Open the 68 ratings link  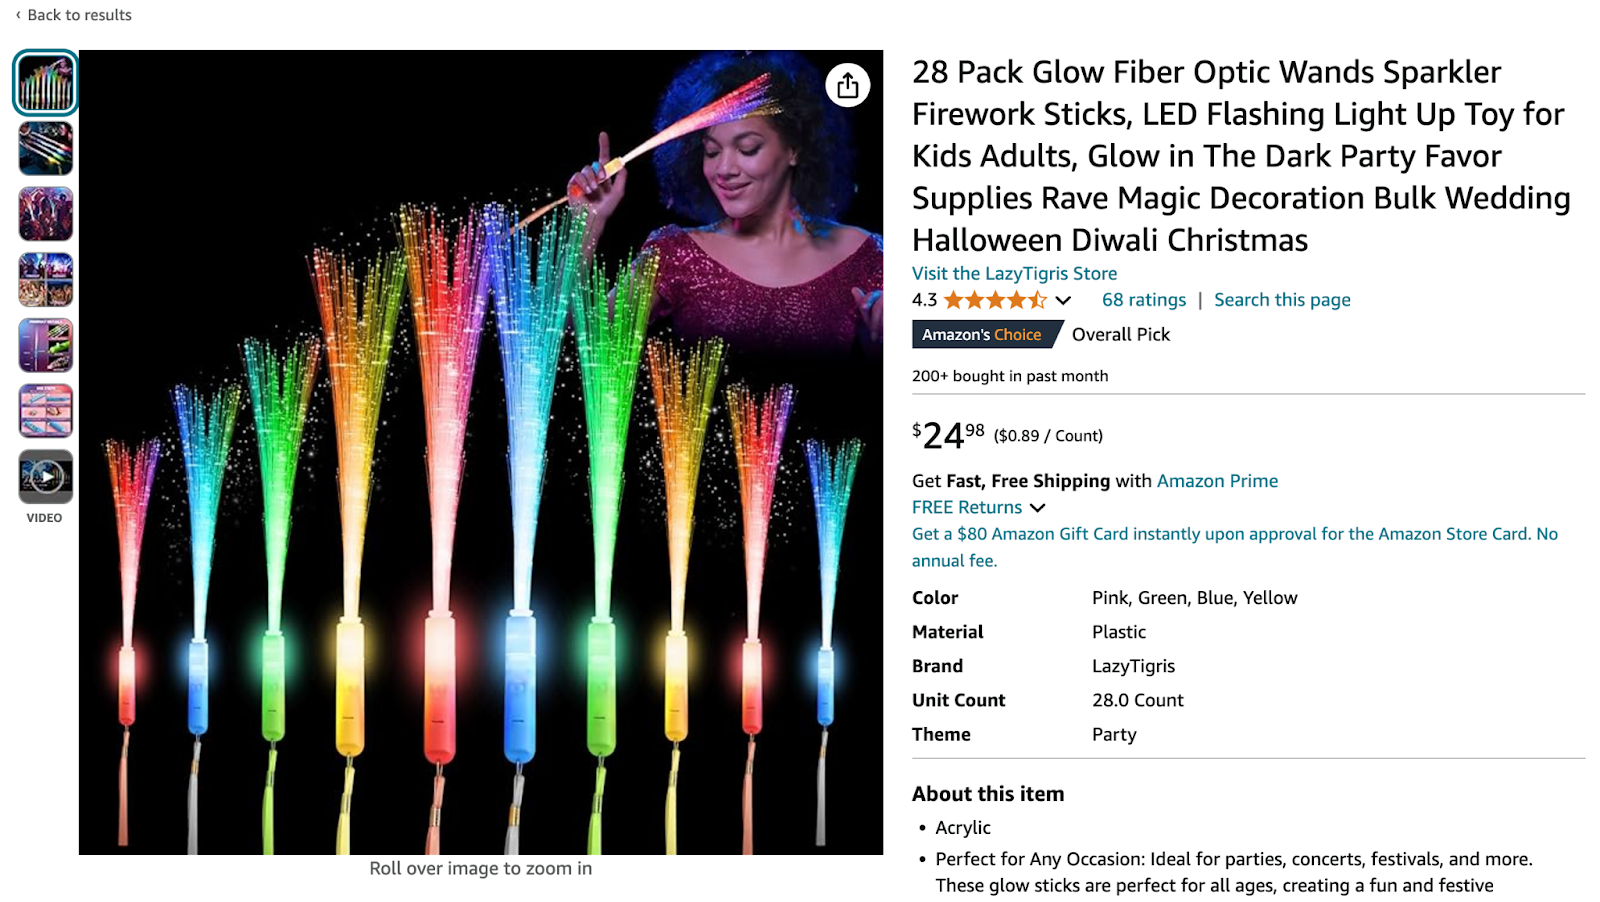tap(1143, 299)
